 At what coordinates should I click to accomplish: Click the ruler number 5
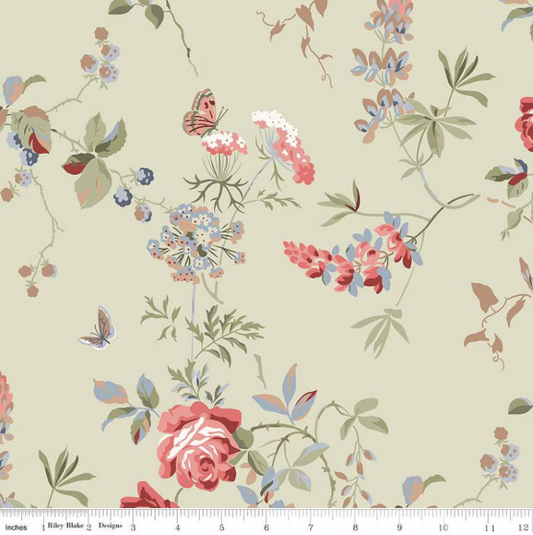(222, 527)
